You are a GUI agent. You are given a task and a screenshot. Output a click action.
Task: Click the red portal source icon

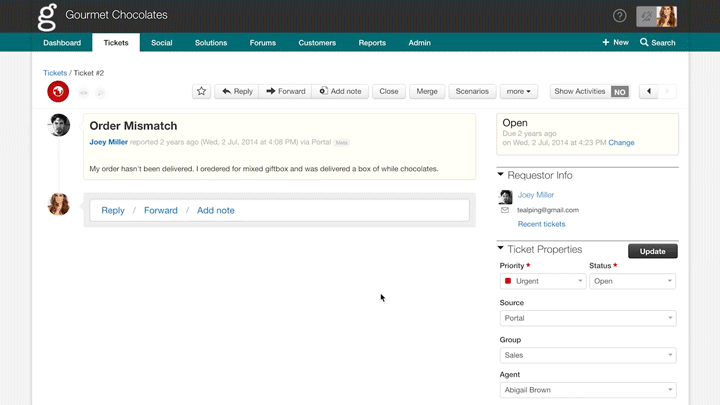(58, 91)
